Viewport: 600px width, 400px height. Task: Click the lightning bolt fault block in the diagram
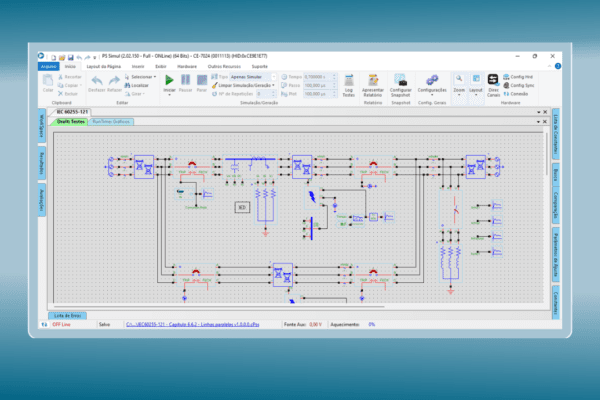click(312, 197)
